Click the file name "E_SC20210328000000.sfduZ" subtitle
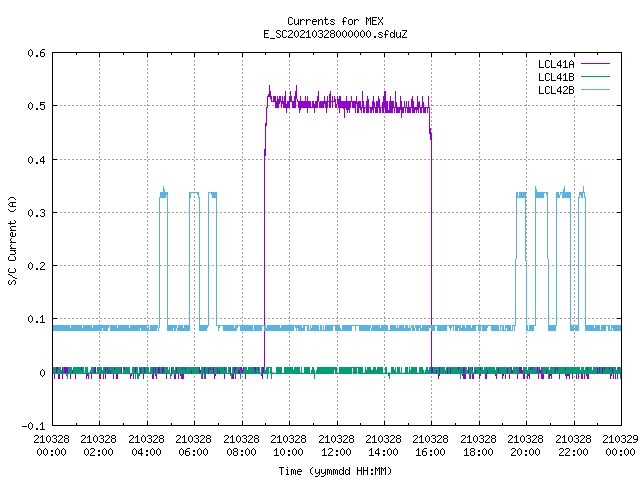The width and height of the screenshot is (640, 480). tap(335, 34)
